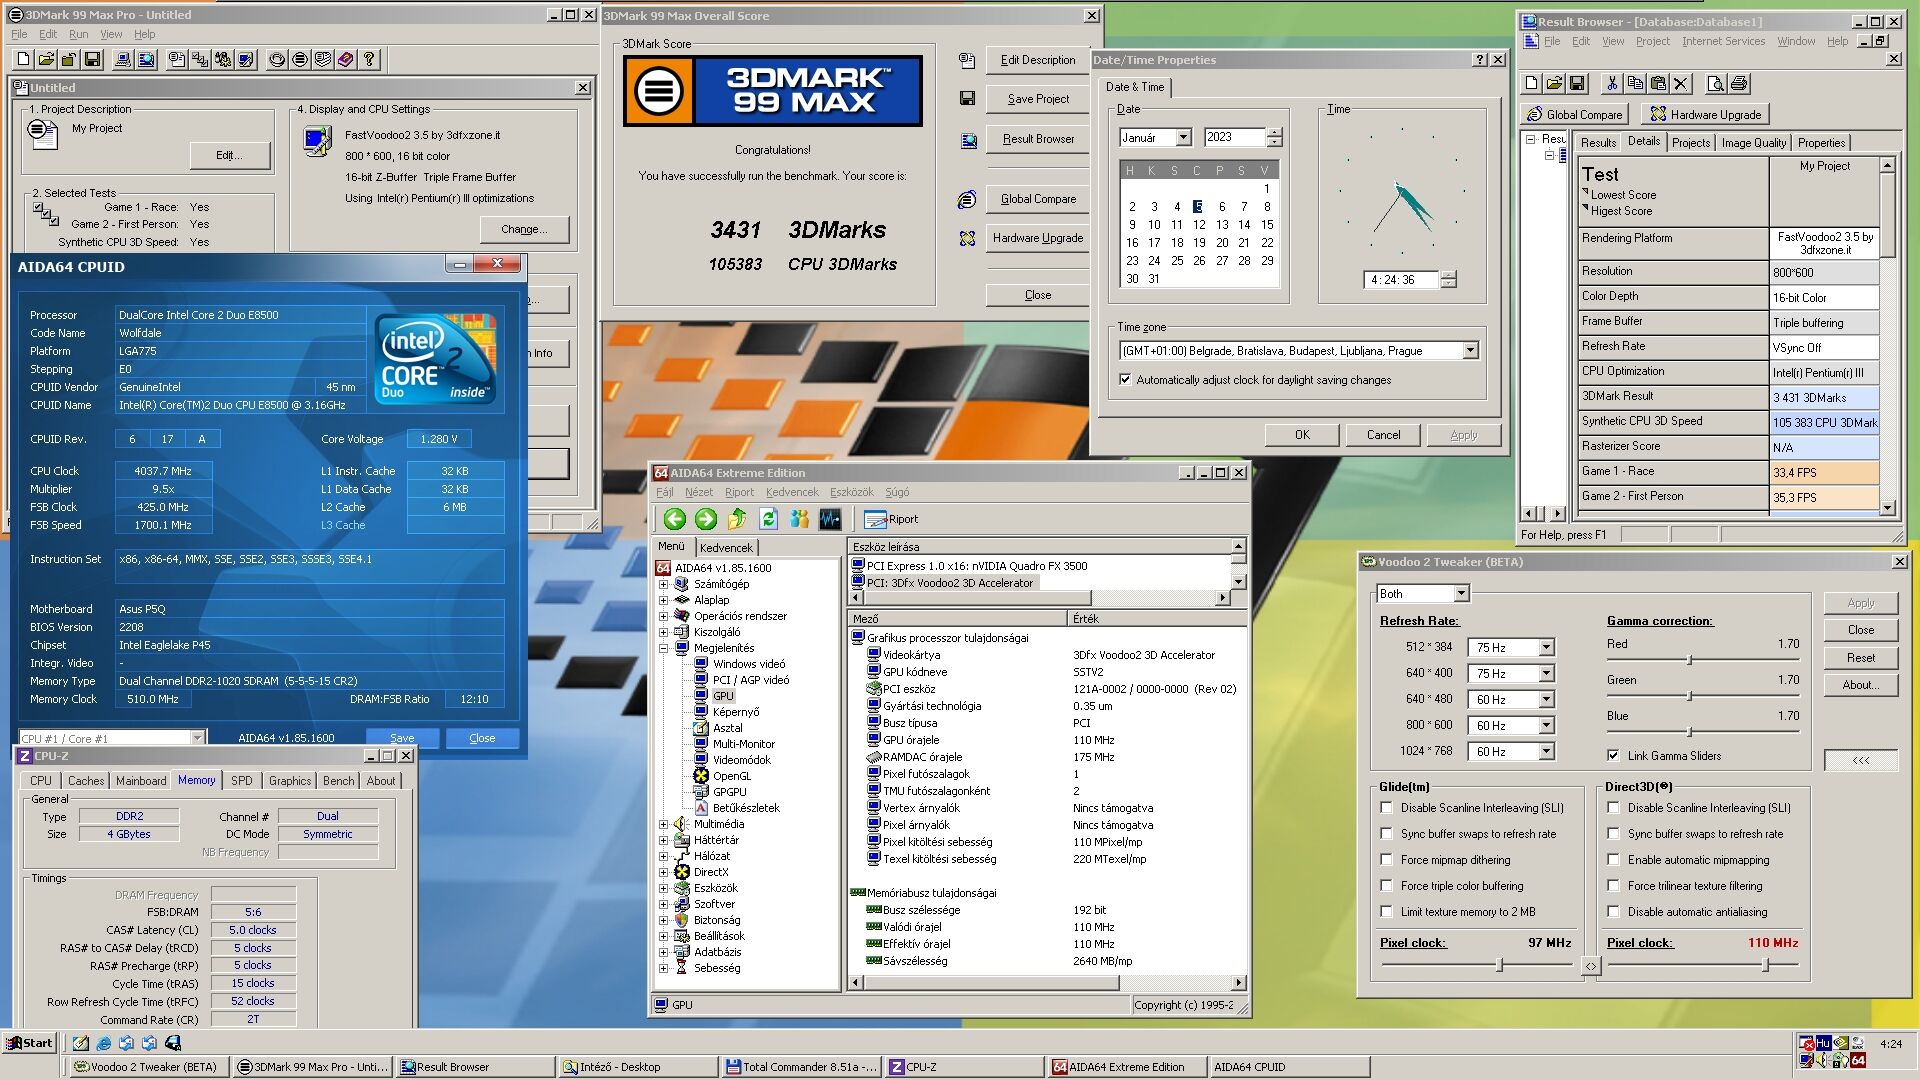Enable Force trilinear texture filtering
This screenshot has height=1080, width=1920.
click(x=1613, y=886)
